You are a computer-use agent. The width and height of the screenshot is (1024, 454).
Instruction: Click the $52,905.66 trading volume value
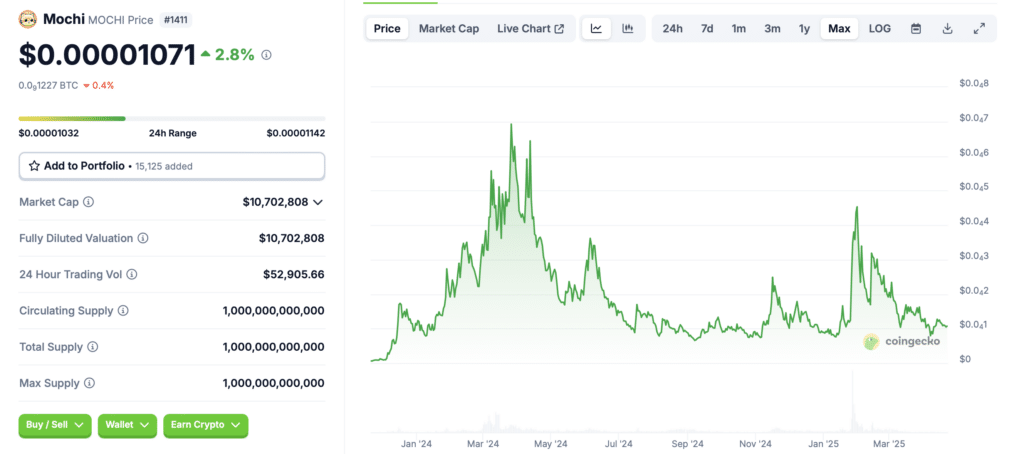point(294,274)
